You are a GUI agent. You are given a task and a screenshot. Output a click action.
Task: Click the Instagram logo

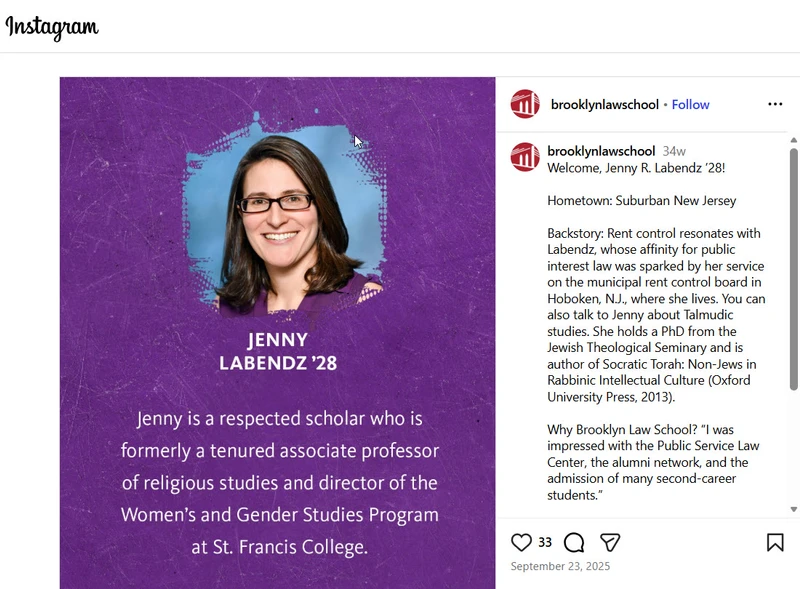[52, 27]
